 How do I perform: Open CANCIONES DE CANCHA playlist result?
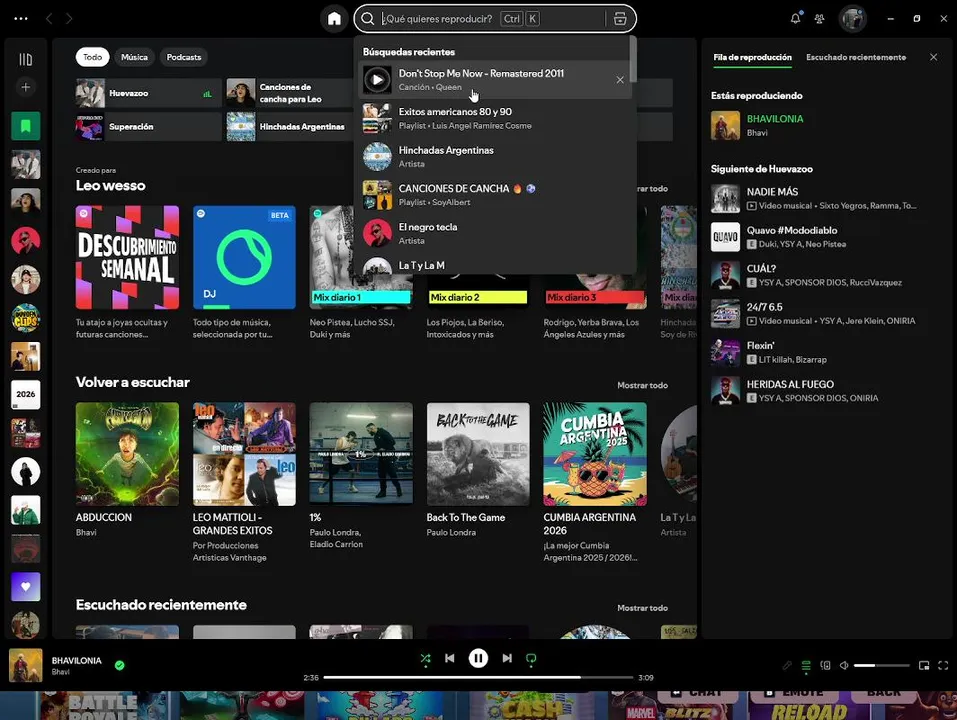494,195
